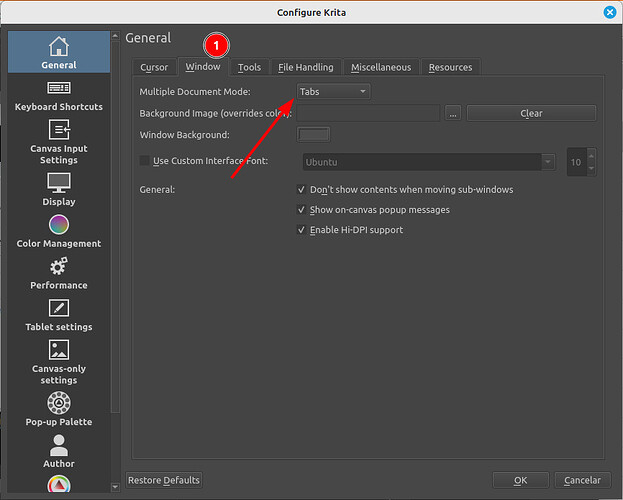Select the Canvas Input Settings icon

(x=58, y=130)
